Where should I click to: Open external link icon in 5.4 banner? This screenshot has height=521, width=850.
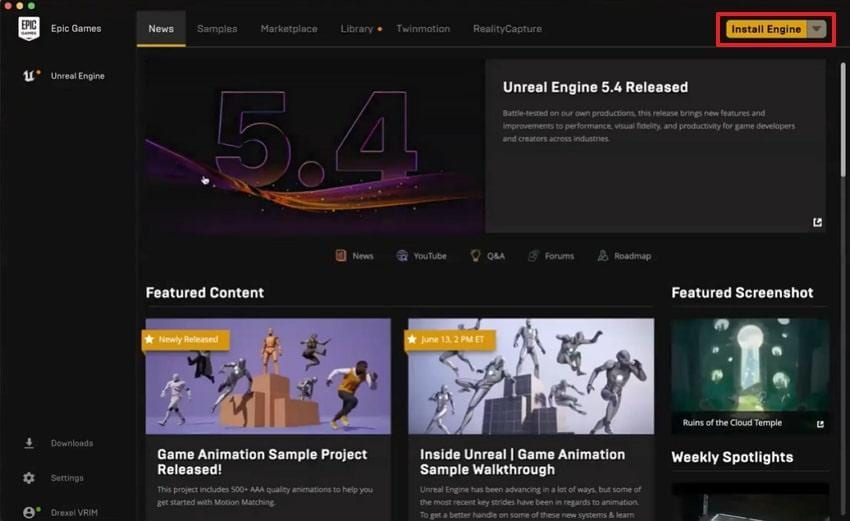(817, 222)
